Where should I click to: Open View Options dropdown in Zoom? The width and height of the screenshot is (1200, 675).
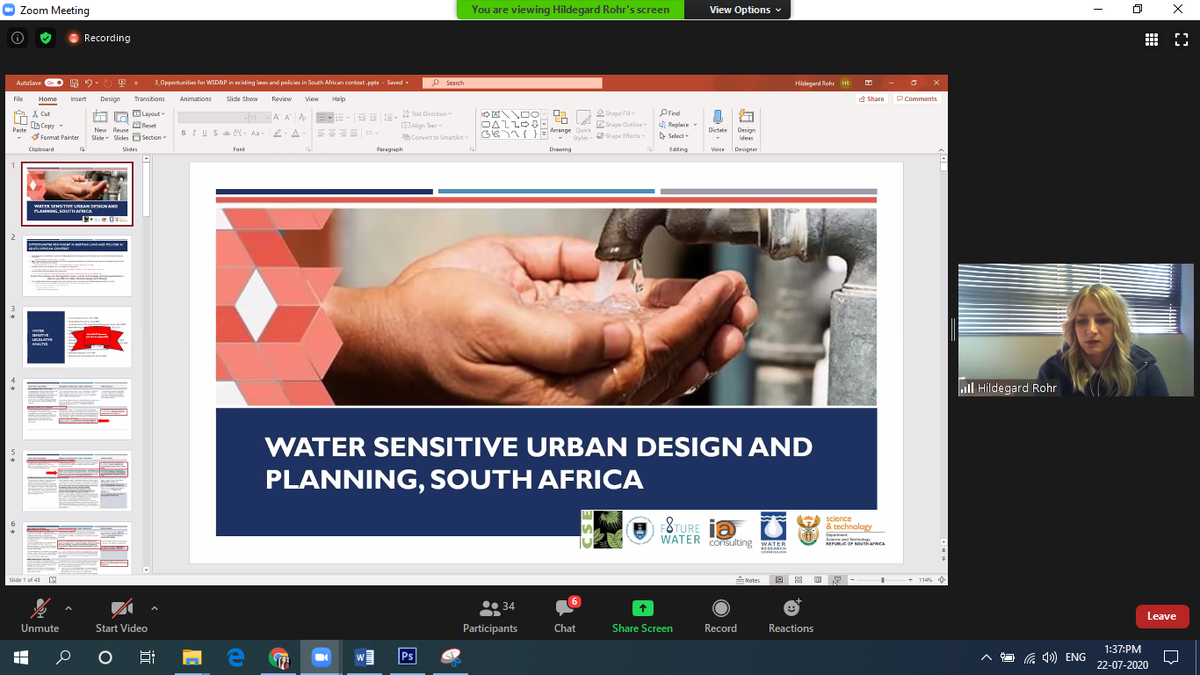pyautogui.click(x=746, y=10)
